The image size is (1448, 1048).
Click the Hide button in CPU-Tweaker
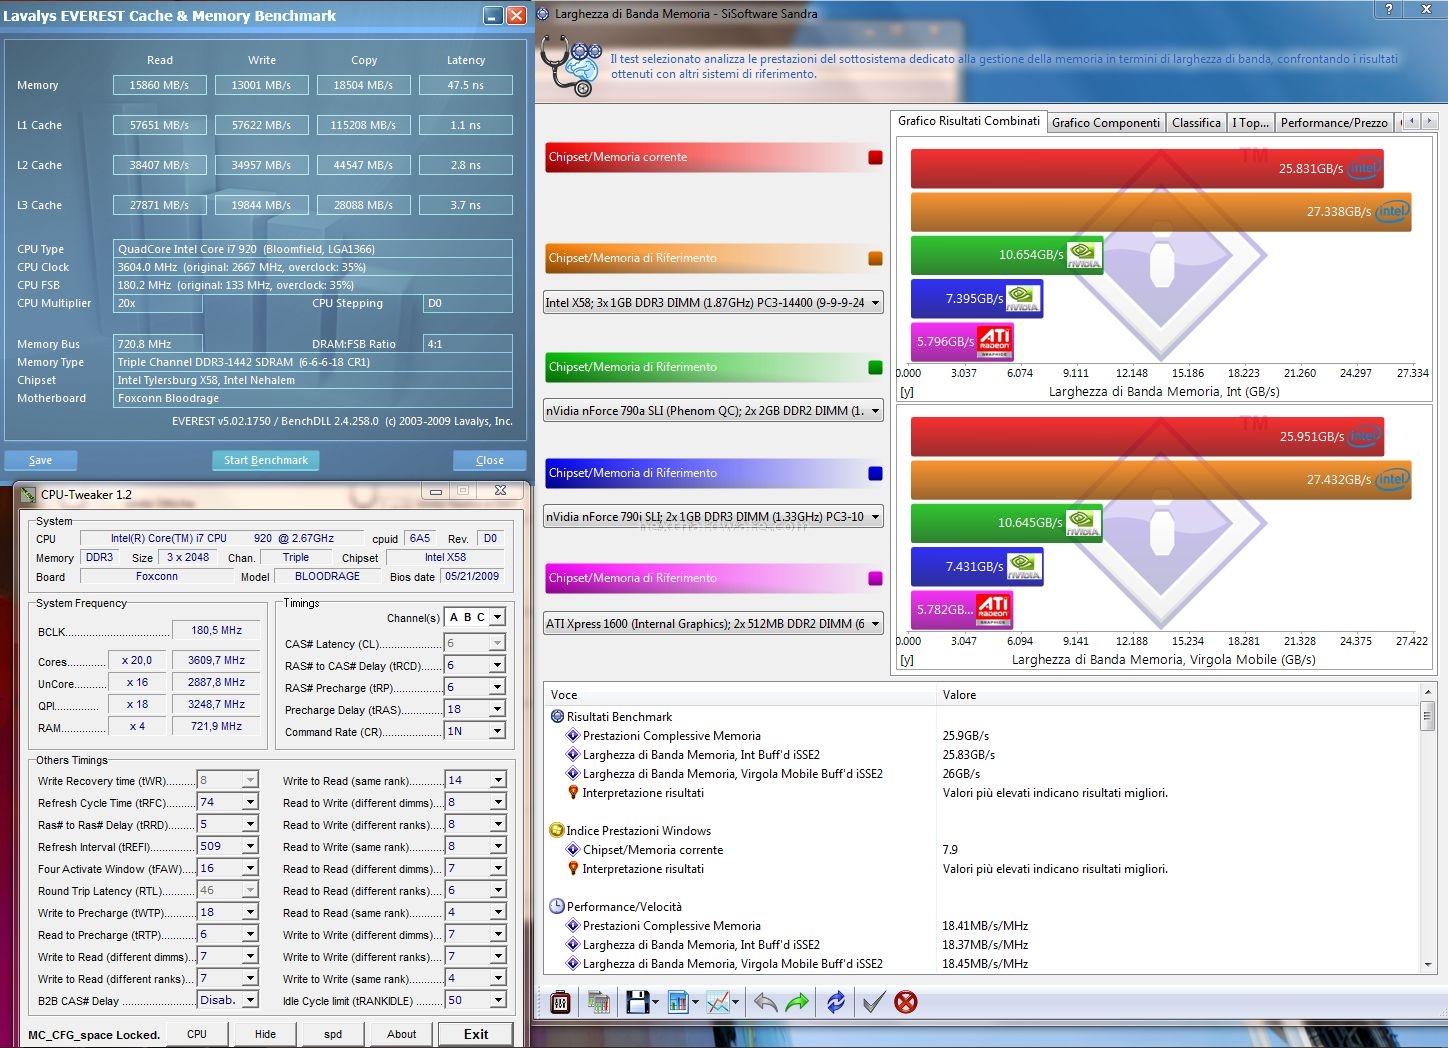pyautogui.click(x=265, y=1034)
